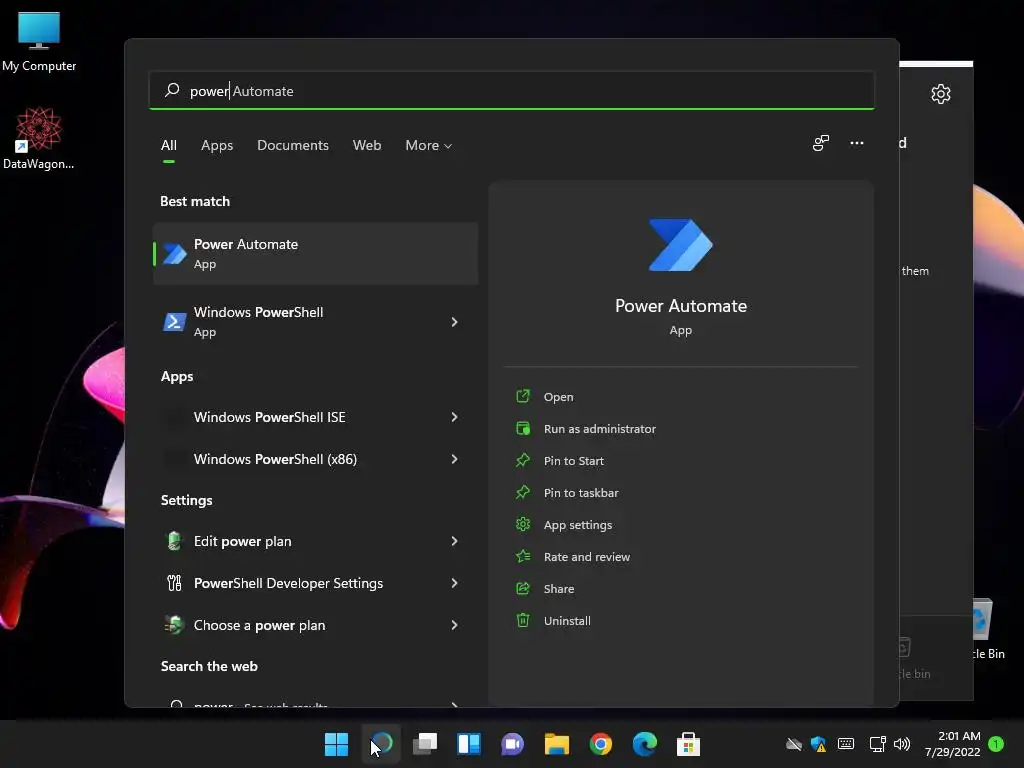Open the Chat (Teams) taskbar icon
Image resolution: width=1024 pixels, height=768 pixels.
tap(513, 744)
